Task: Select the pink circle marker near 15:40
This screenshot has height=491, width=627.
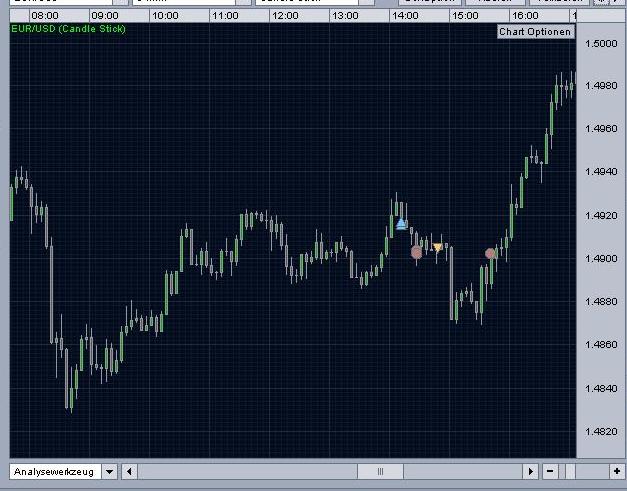Action: [490, 253]
